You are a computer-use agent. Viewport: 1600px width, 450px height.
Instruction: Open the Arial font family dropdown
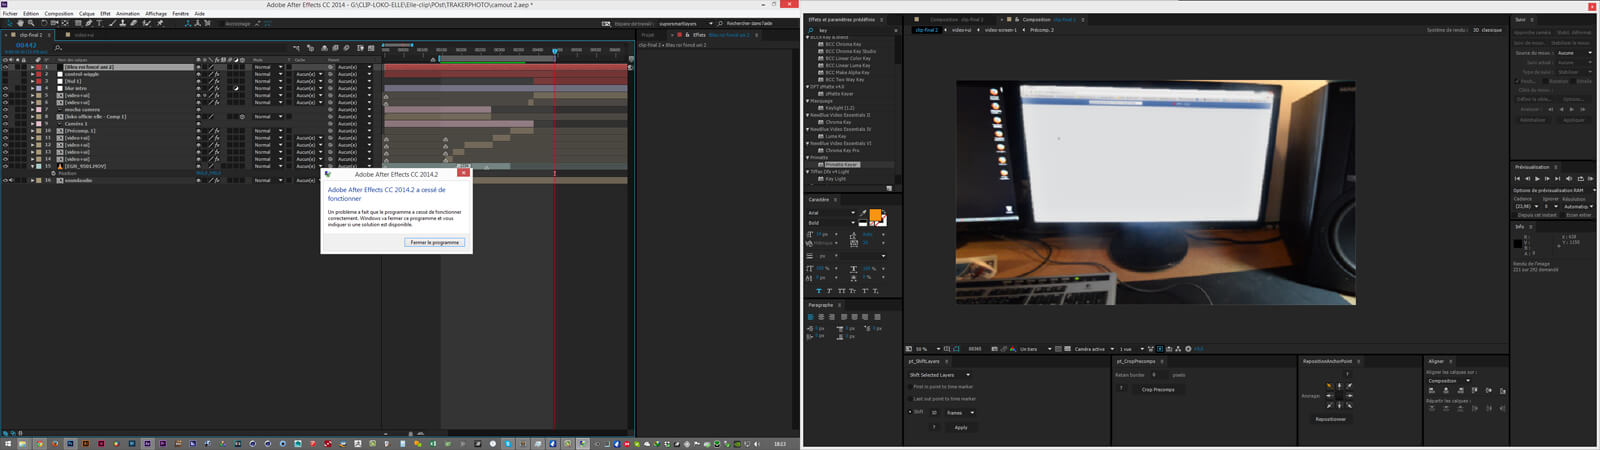[832, 212]
